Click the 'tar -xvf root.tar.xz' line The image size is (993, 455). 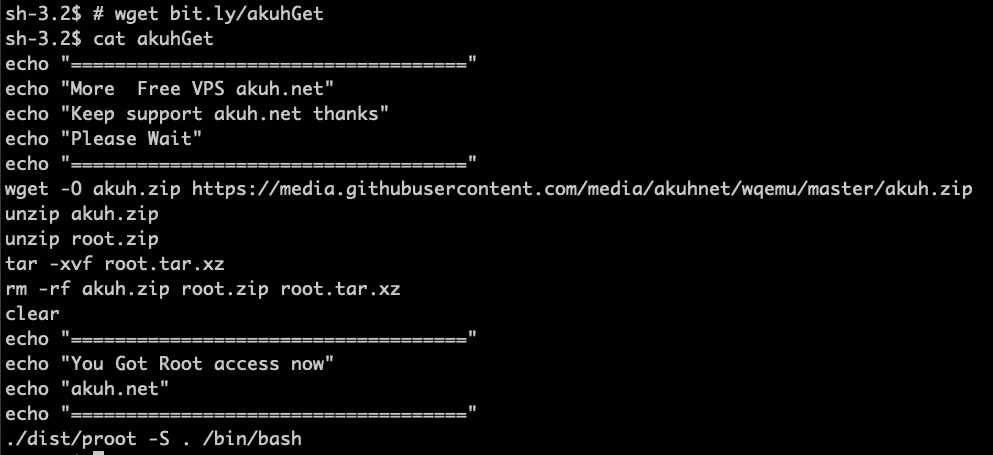(115, 264)
